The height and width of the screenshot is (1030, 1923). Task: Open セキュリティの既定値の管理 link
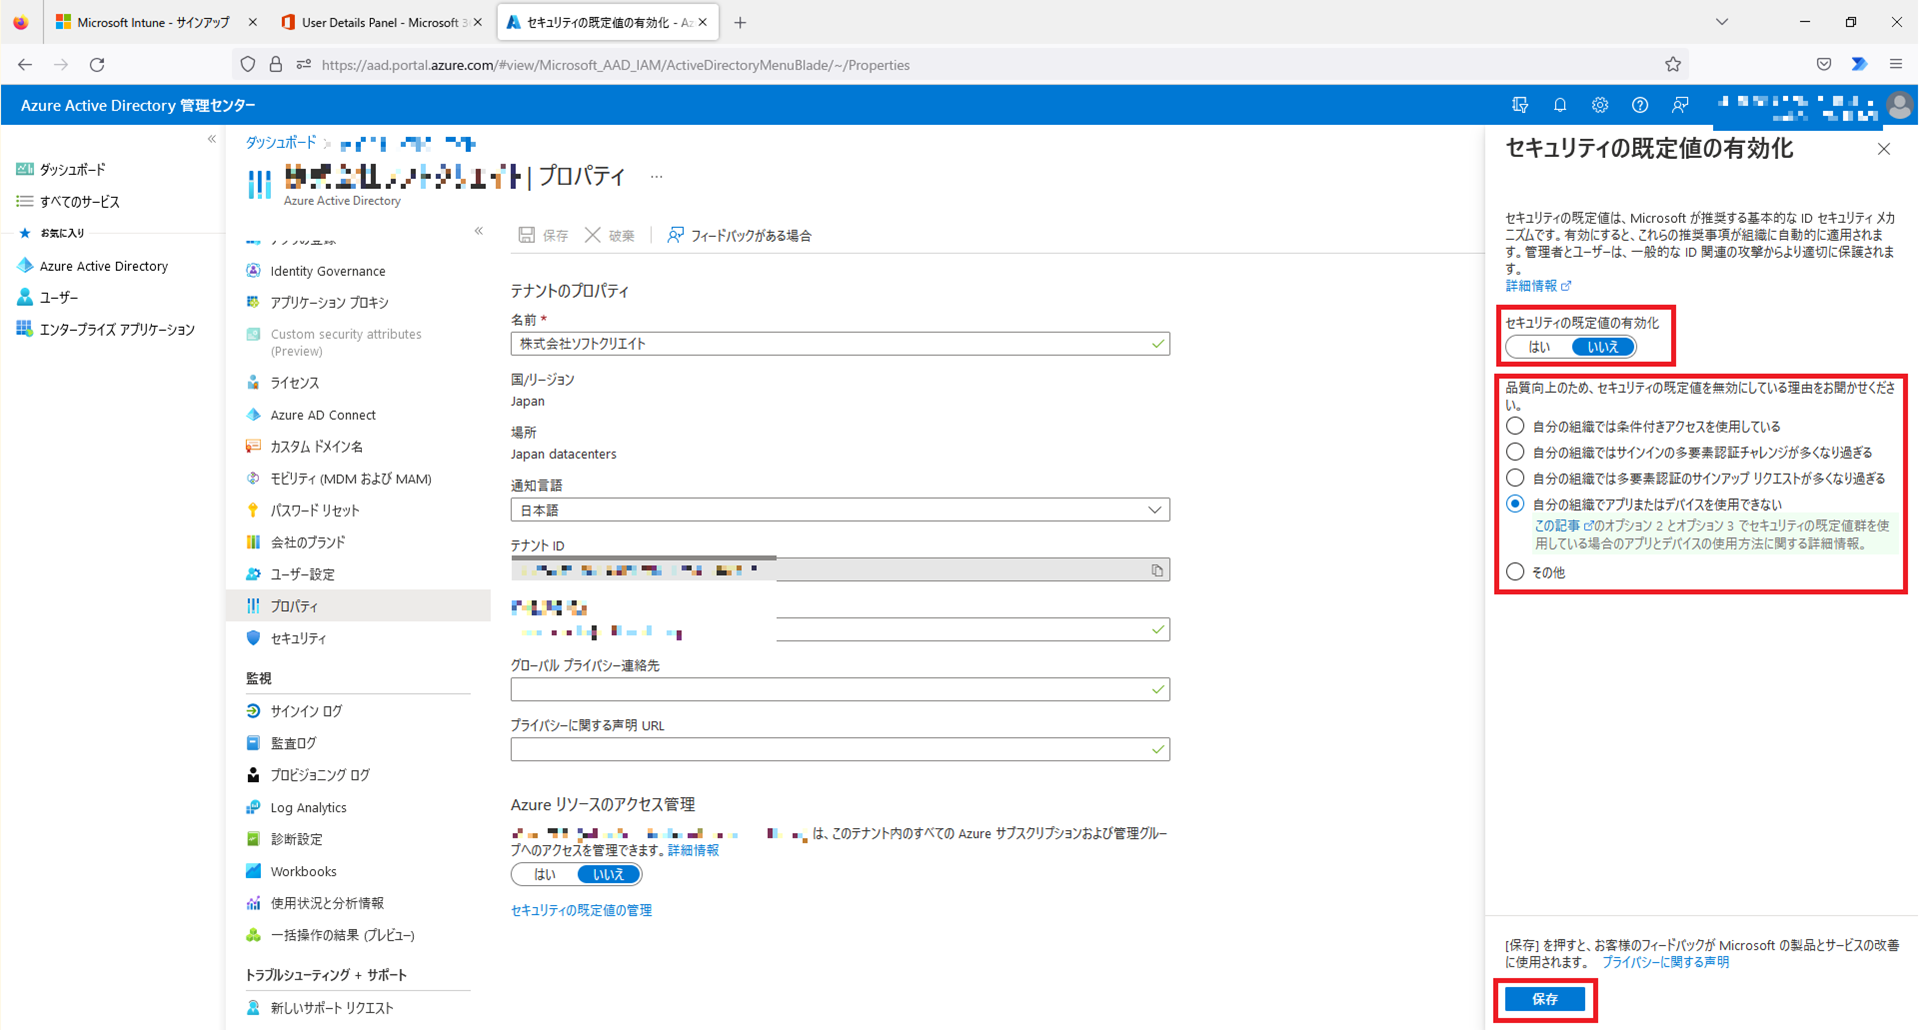(581, 910)
